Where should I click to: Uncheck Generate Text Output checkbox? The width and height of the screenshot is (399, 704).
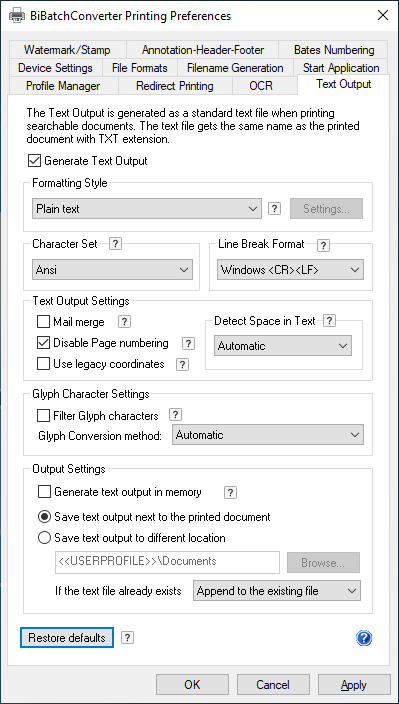point(34,160)
